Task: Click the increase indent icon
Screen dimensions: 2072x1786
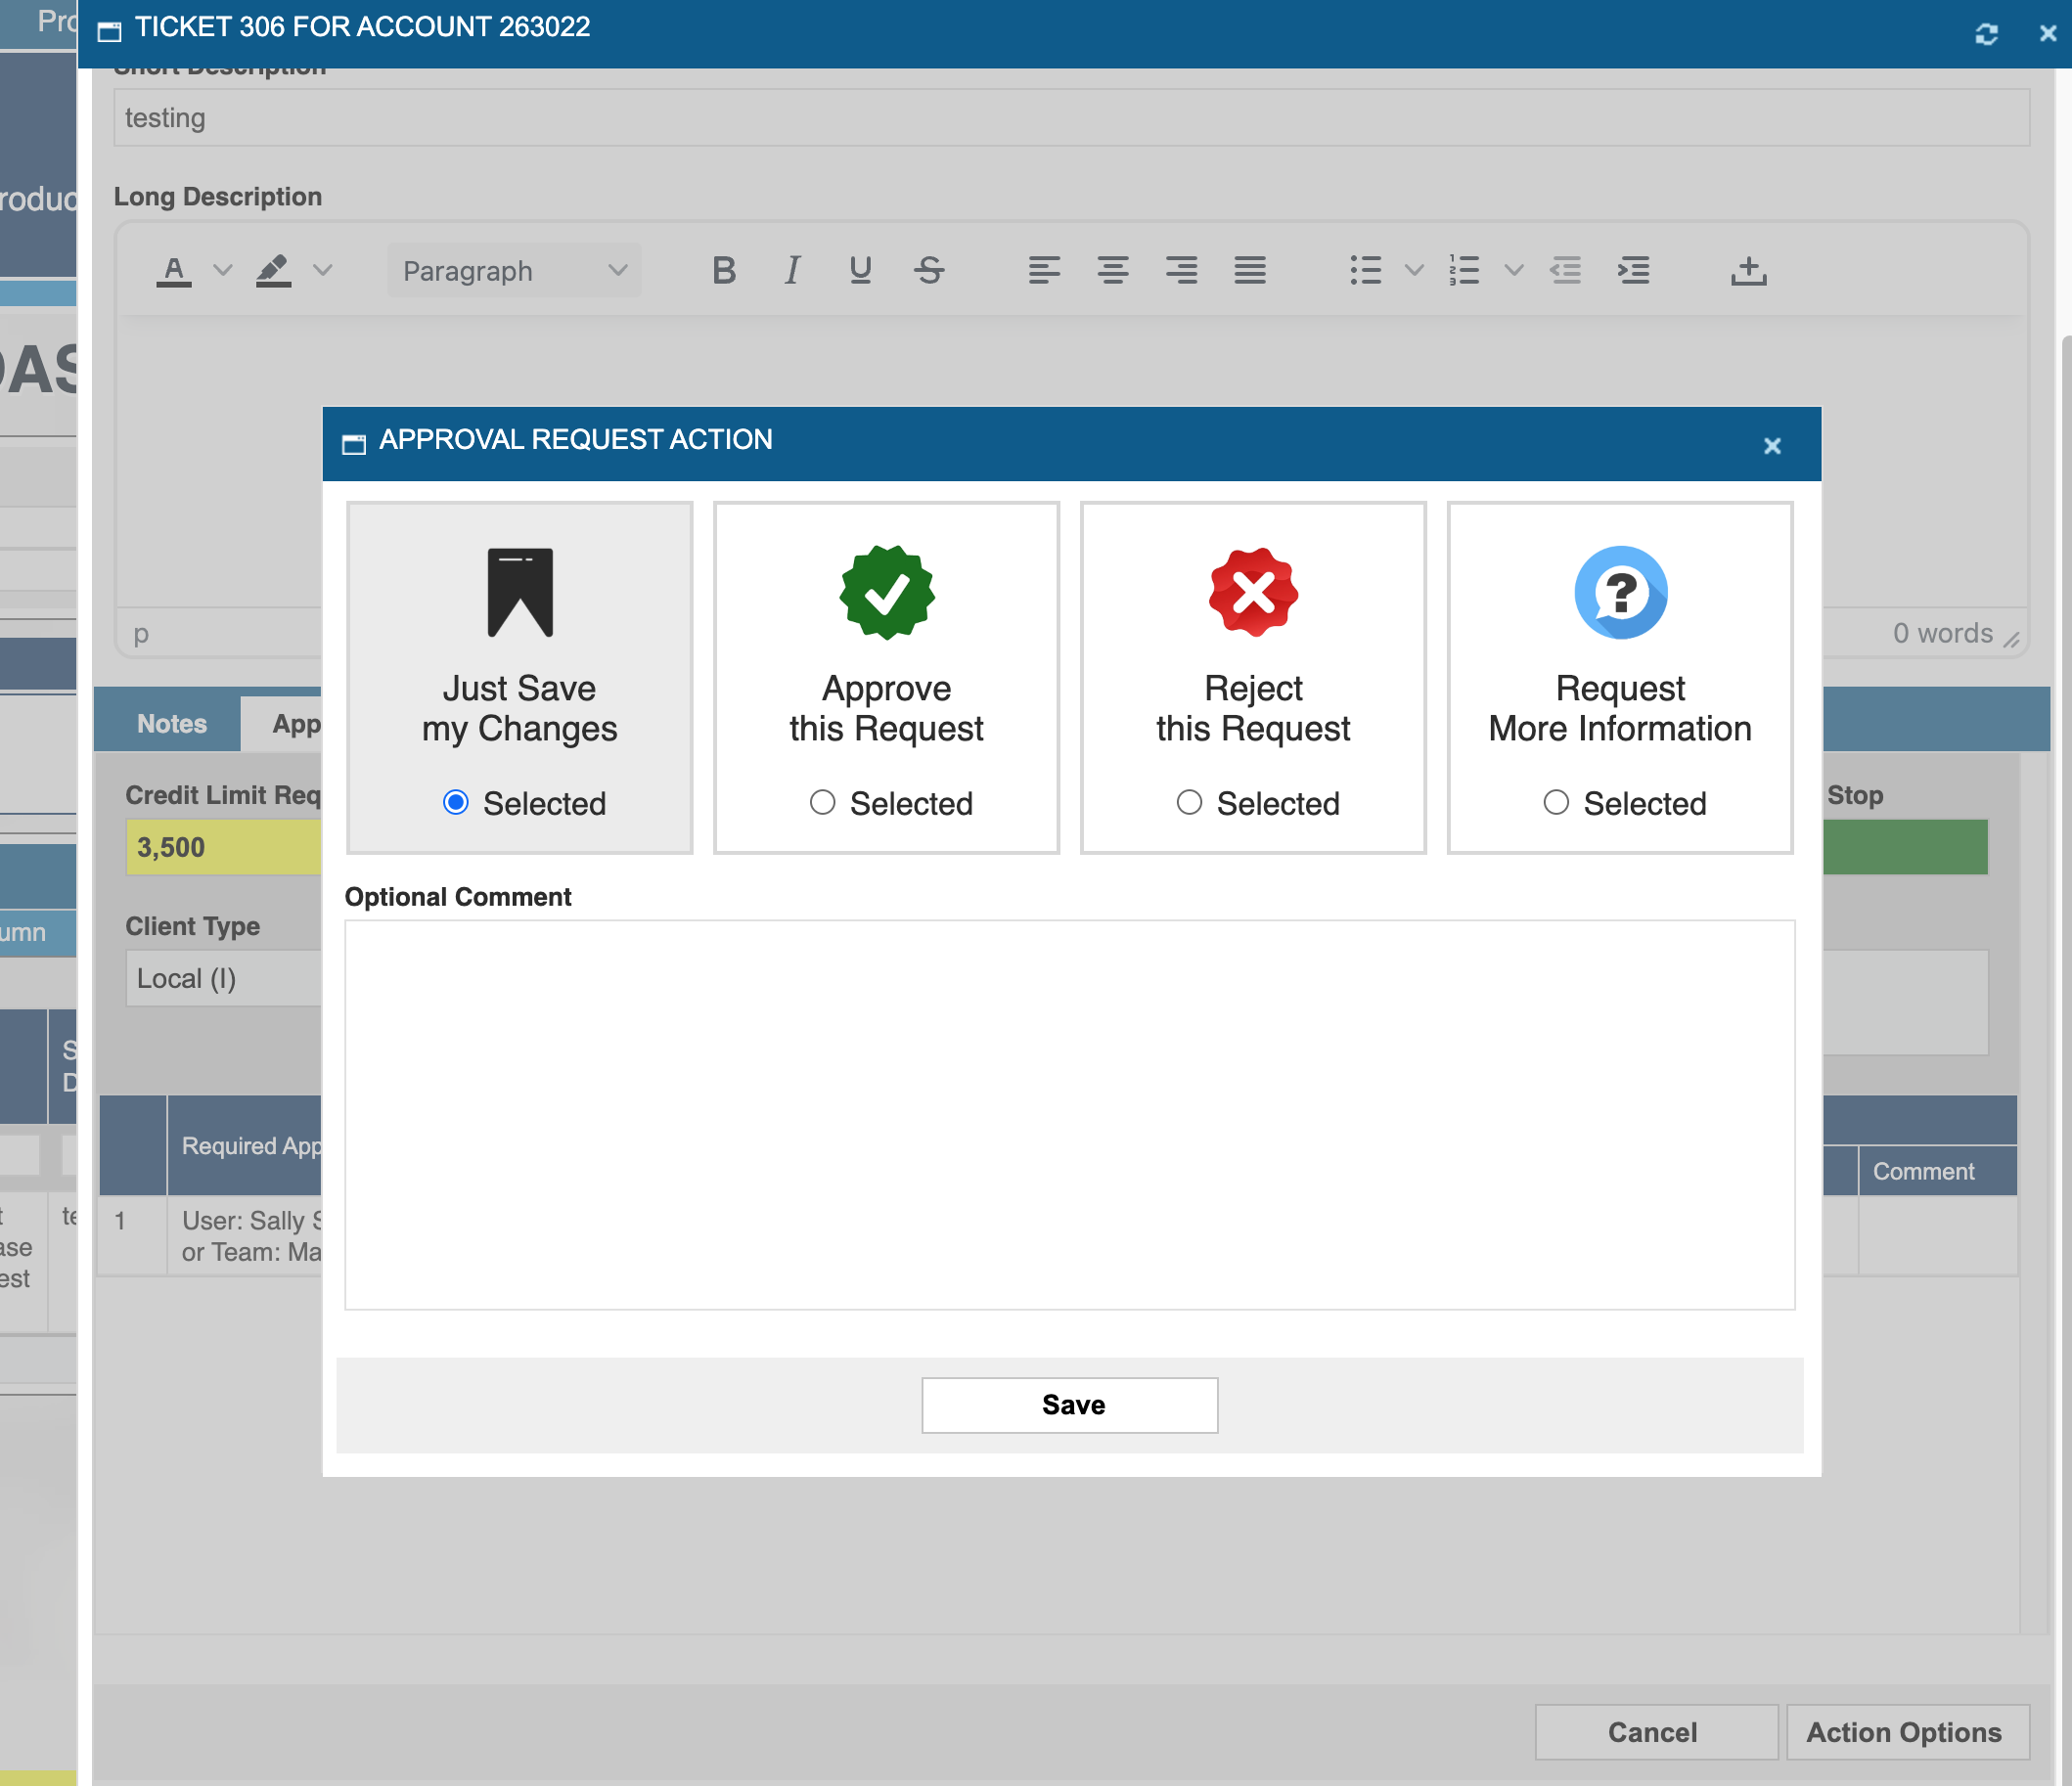Action: click(x=1633, y=270)
